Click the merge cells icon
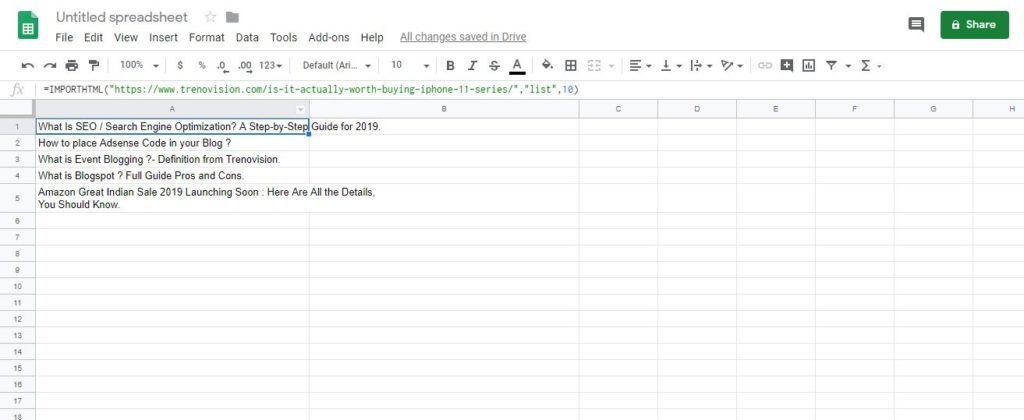This screenshot has height=420, width=1024. (594, 65)
